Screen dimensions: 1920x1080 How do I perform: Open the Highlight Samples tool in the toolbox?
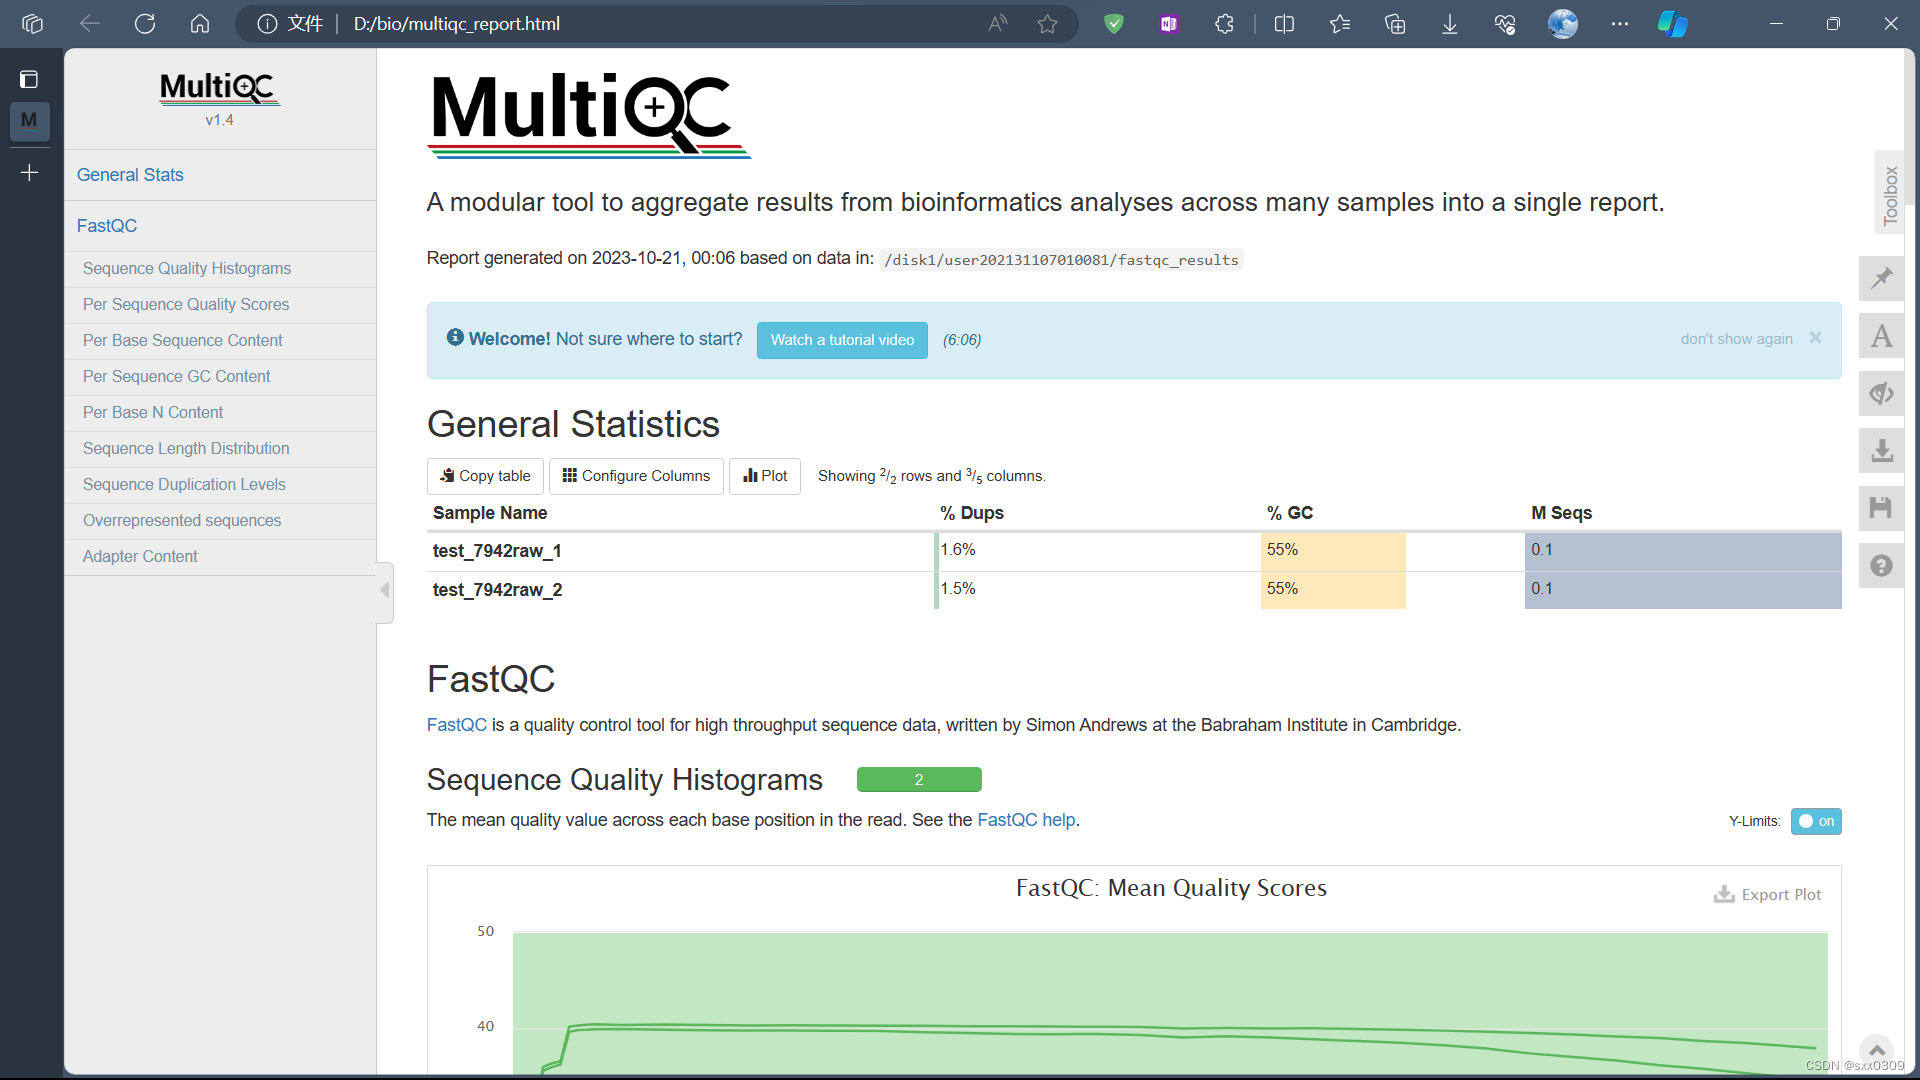point(1881,336)
